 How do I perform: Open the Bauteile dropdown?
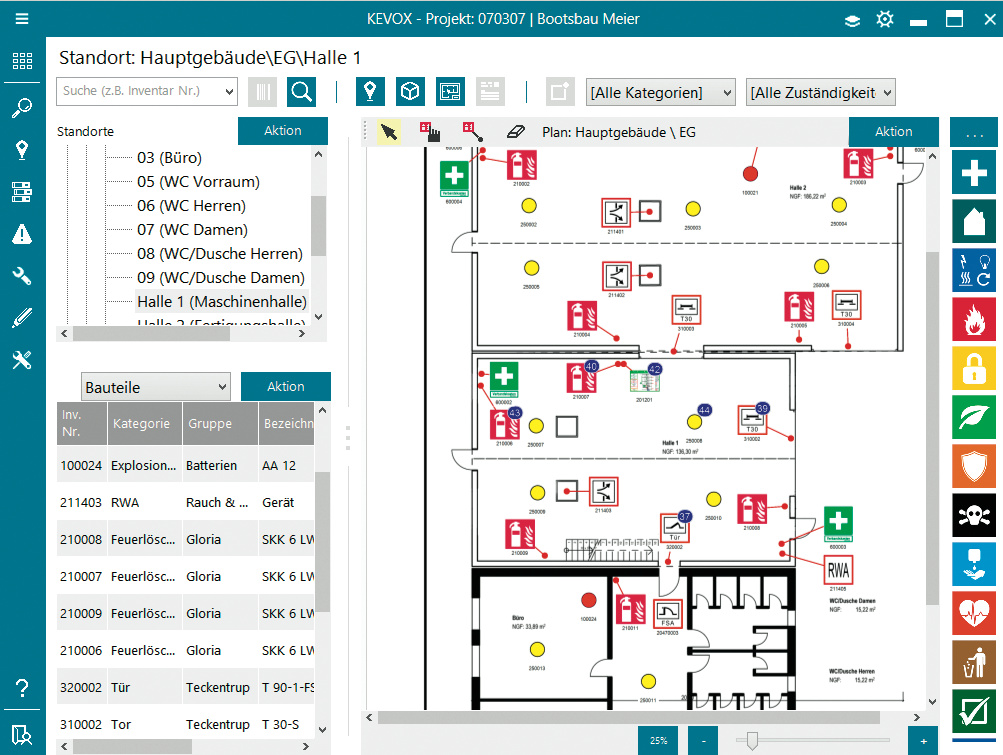[155, 386]
